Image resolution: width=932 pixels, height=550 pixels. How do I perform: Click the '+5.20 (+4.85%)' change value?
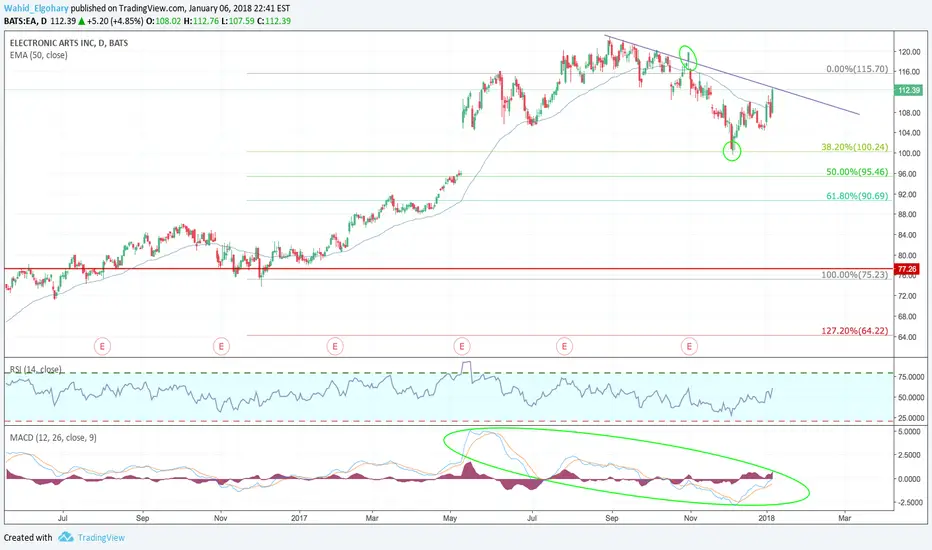[115, 21]
